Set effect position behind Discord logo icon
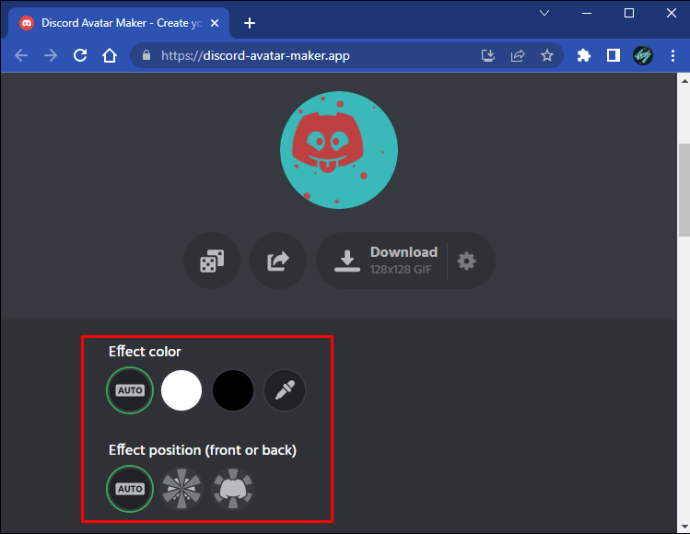Screen dimensions: 690x534 233,489
